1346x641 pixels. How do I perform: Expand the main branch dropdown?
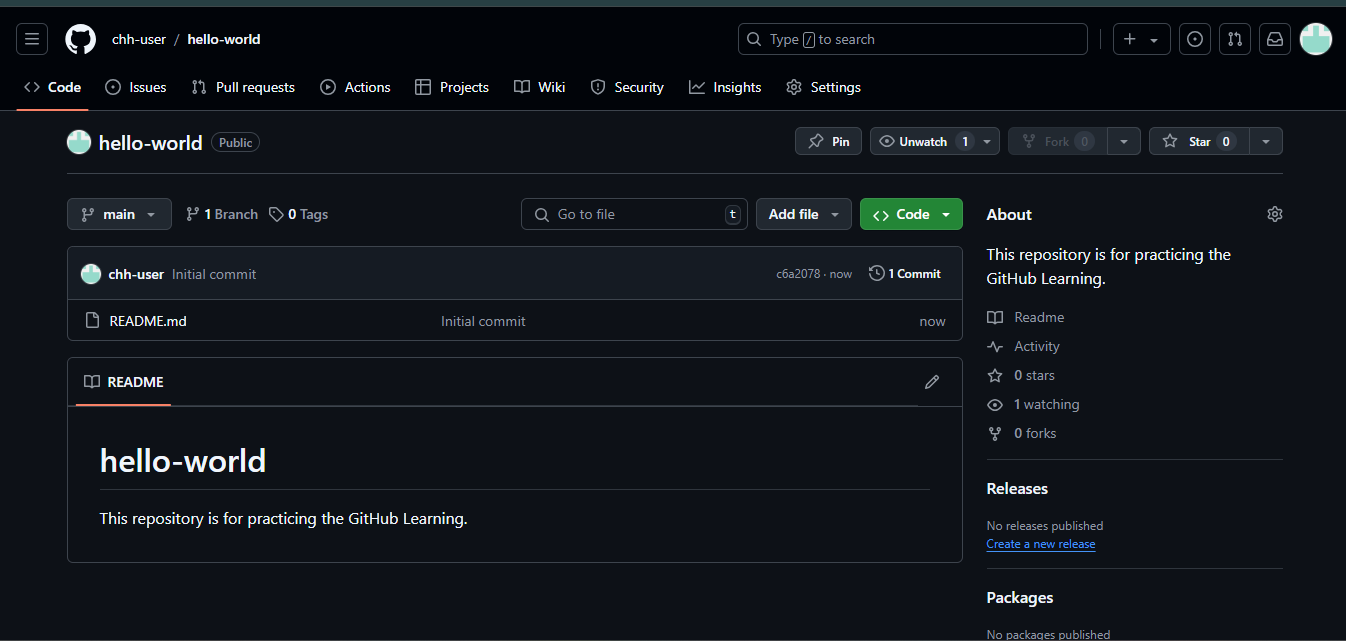point(119,214)
